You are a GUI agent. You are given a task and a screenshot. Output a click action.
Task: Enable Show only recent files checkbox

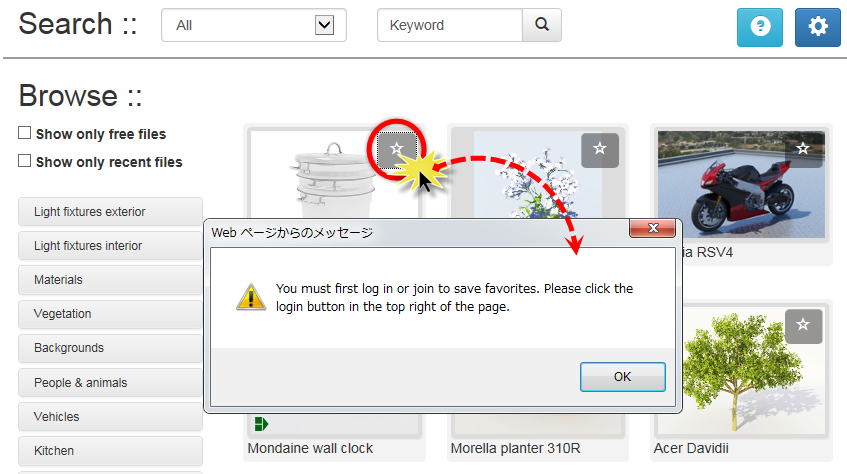(x=24, y=161)
